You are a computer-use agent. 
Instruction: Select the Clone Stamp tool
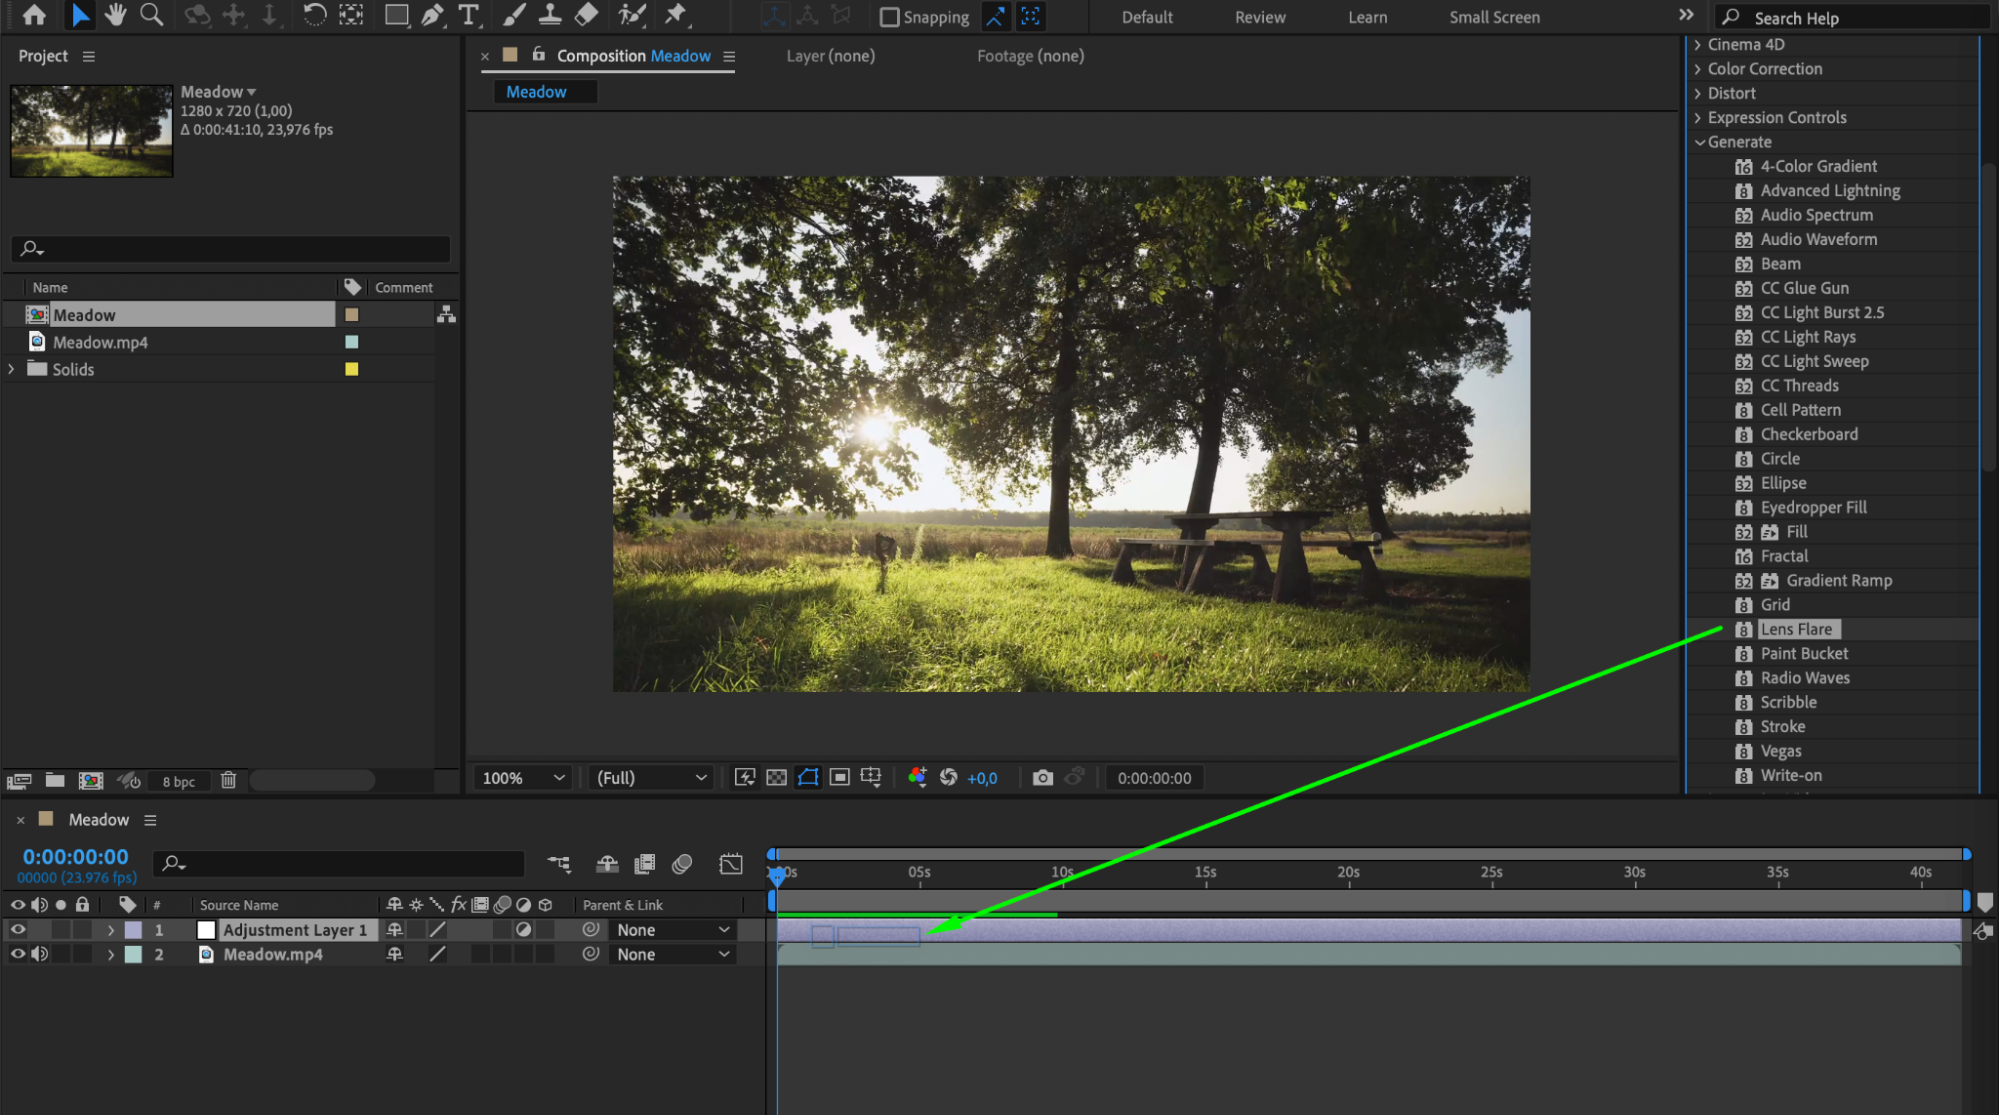tap(550, 15)
